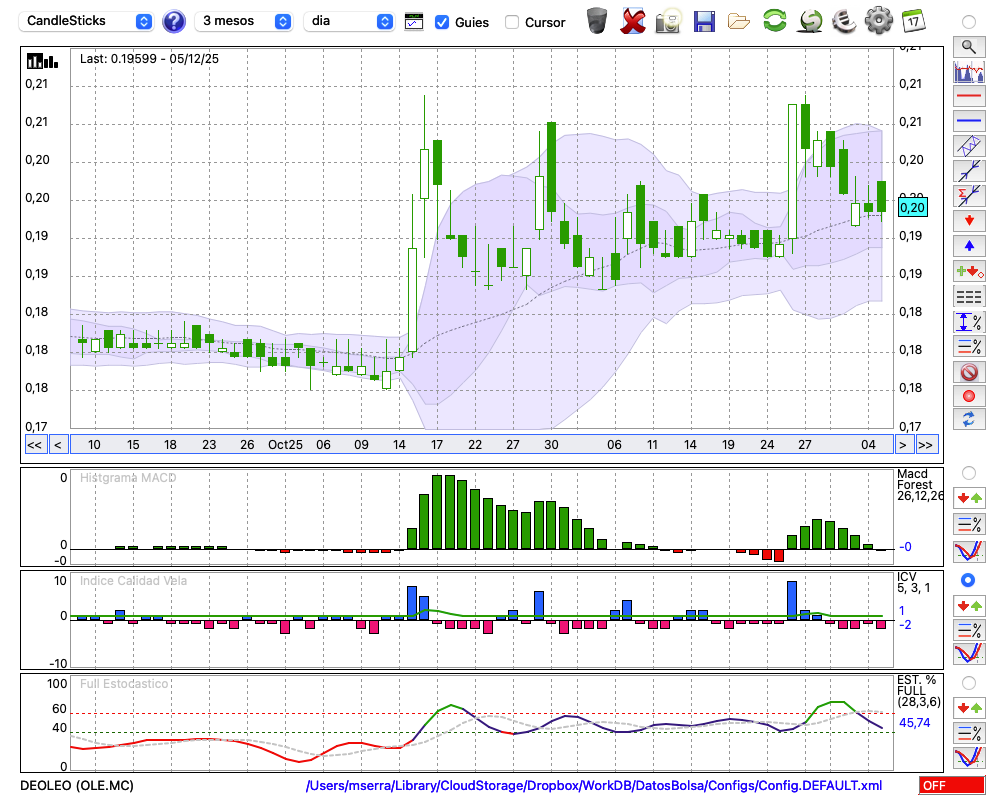This screenshot has height=800, width=1000.
Task: Select the radio button beside MACD panel
Action: (968, 472)
